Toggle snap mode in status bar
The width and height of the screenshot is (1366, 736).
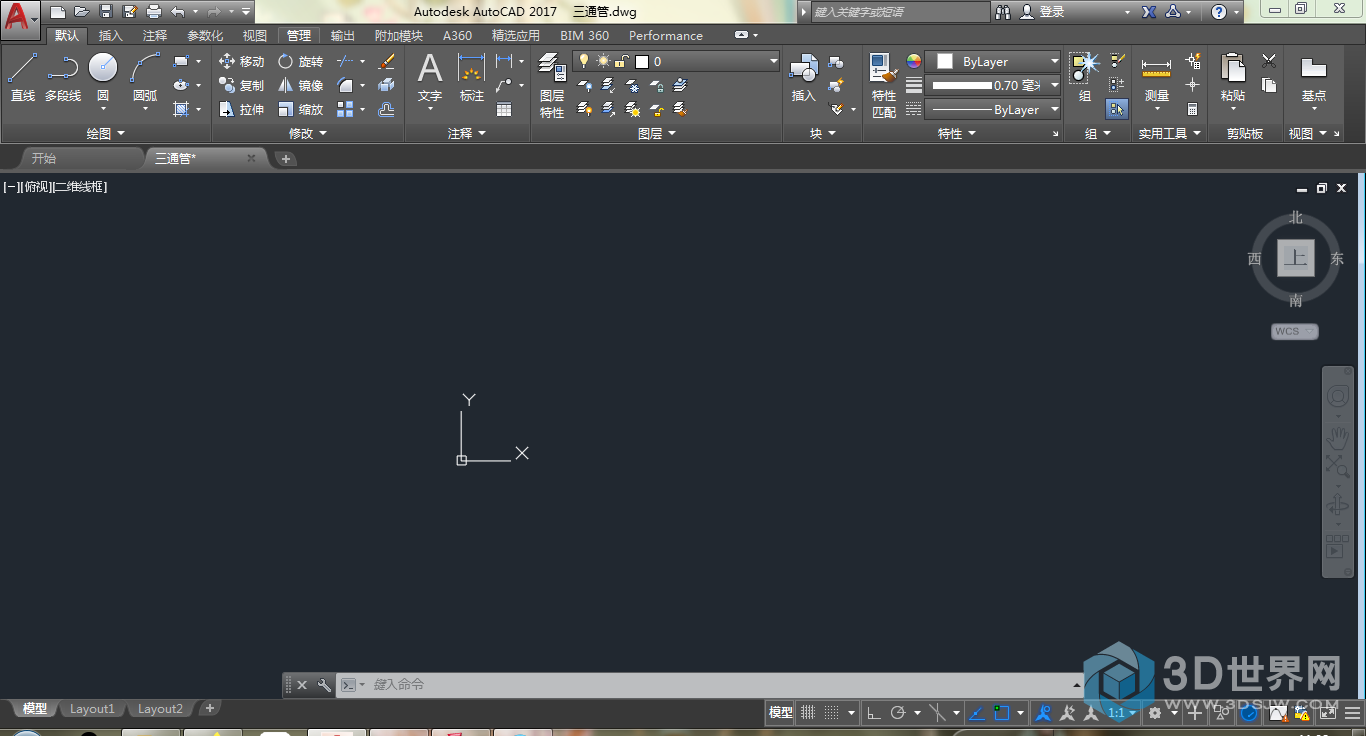(x=832, y=713)
